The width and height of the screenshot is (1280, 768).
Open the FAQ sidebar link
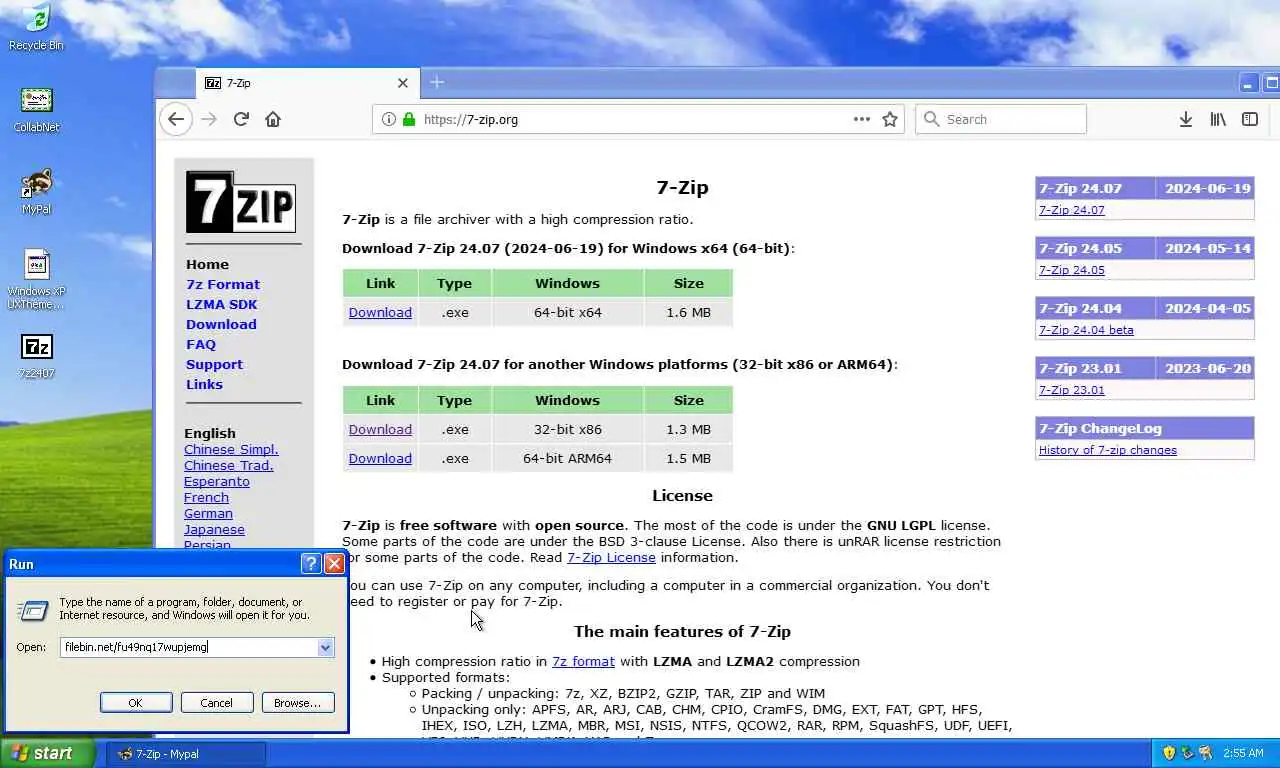(x=201, y=345)
